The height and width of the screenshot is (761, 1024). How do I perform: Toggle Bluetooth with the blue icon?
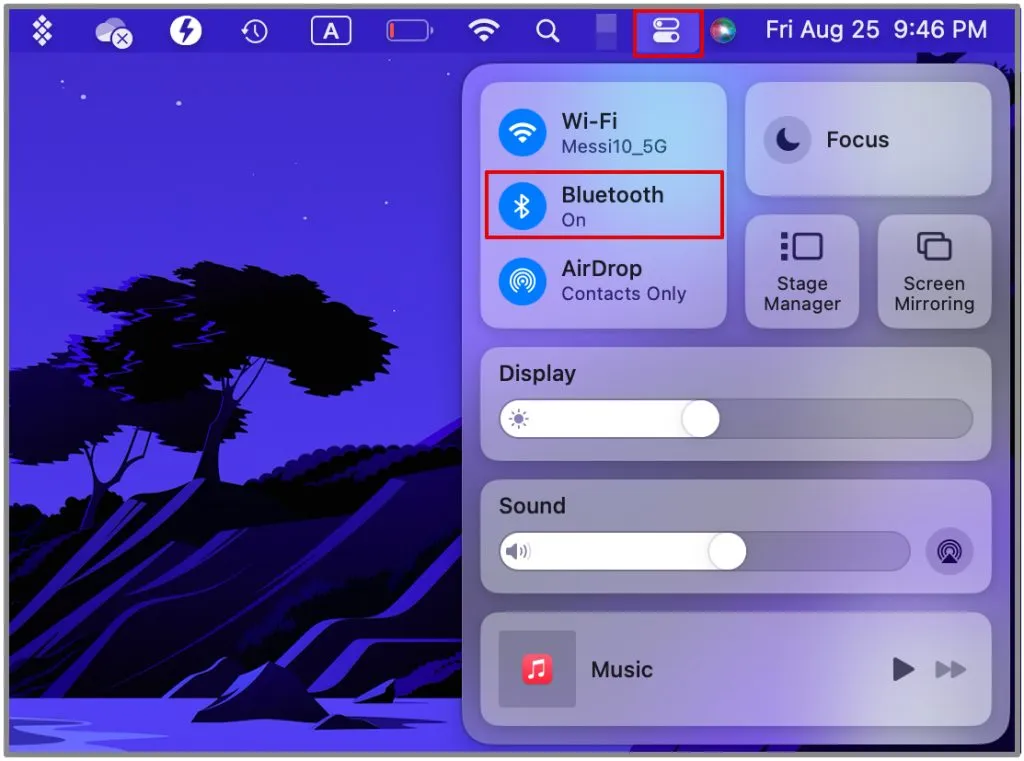pos(522,206)
